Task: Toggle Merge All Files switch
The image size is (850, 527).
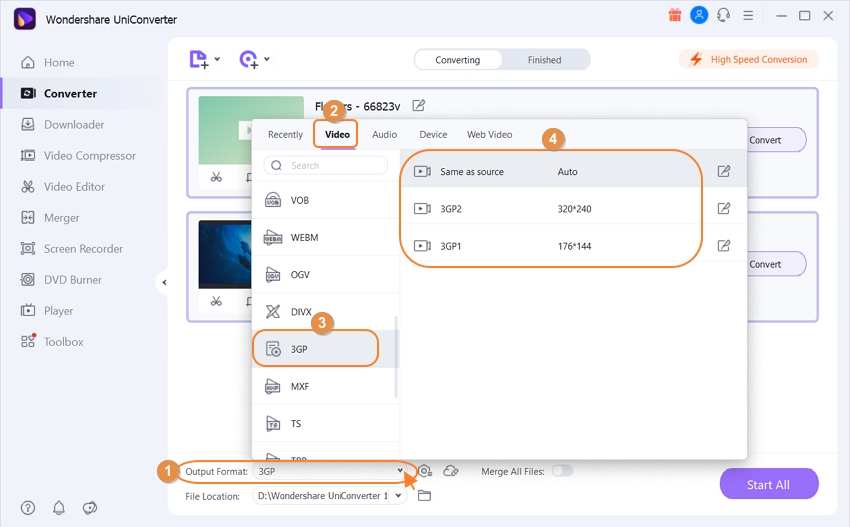Action: click(562, 471)
